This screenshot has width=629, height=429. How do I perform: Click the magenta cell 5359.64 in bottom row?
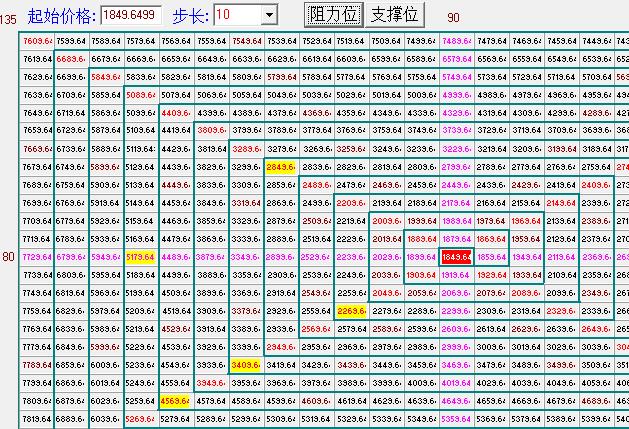pyautogui.click(x=456, y=419)
